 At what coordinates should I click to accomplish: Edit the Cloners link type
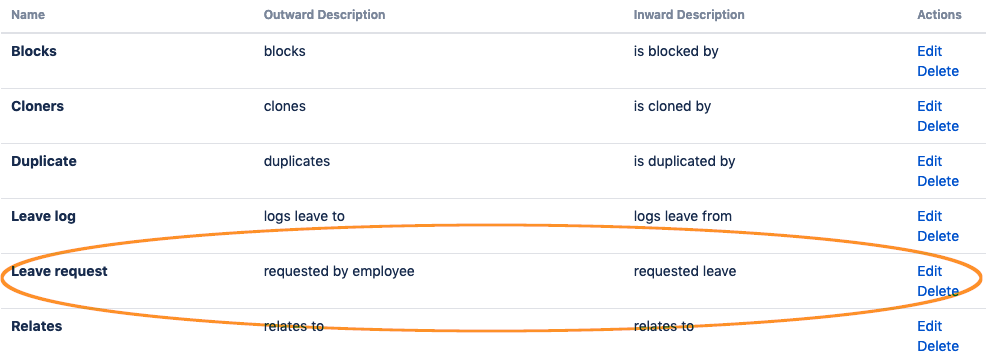tap(929, 106)
